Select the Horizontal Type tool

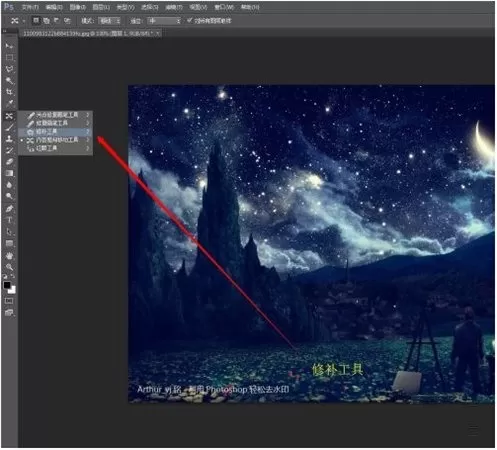coord(9,220)
